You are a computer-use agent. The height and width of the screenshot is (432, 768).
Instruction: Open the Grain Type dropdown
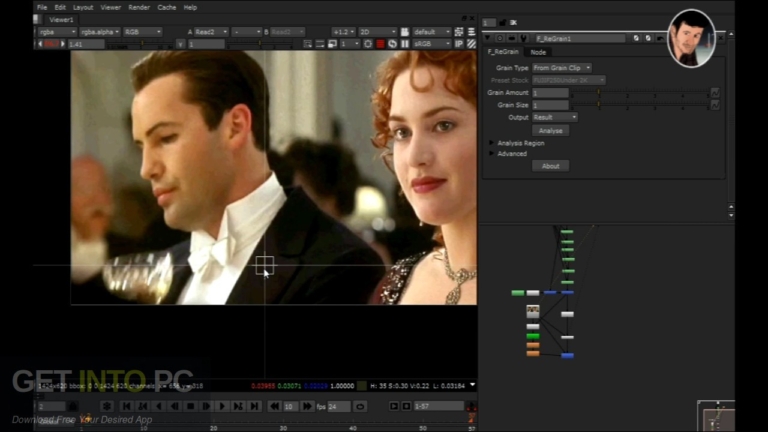[562, 68]
